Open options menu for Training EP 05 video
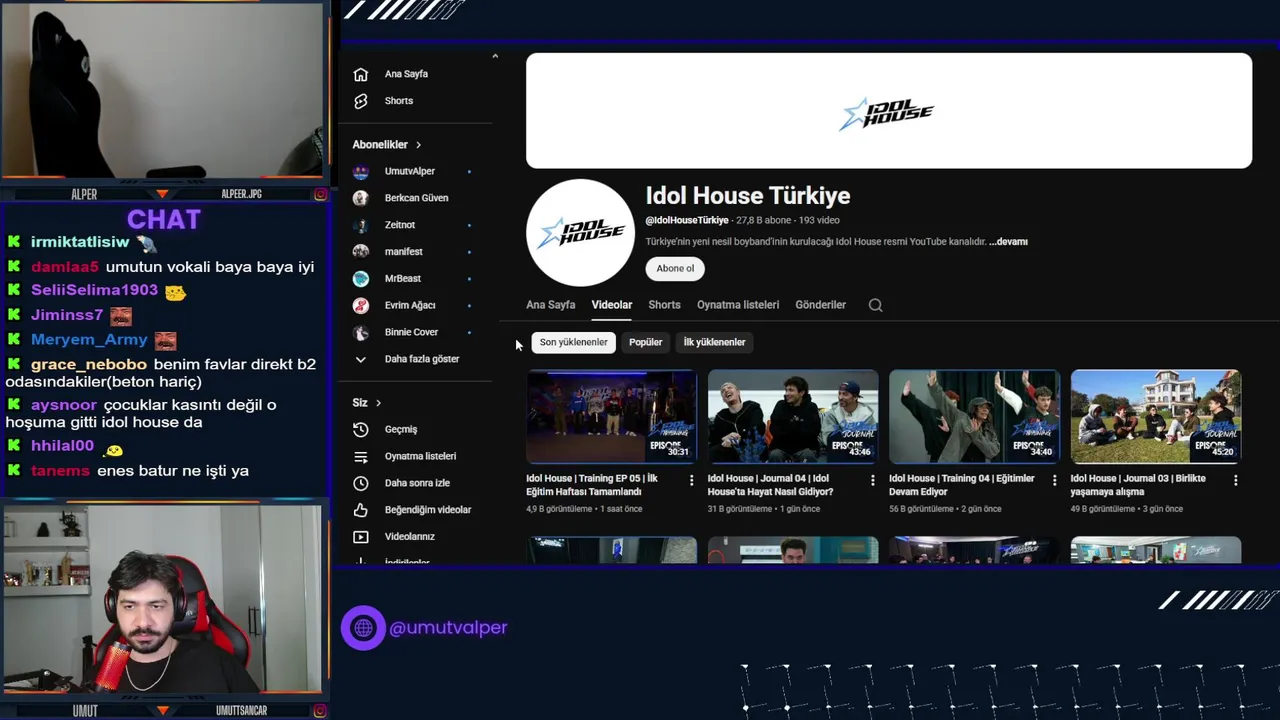Image resolution: width=1280 pixels, height=720 pixels. pos(691,480)
